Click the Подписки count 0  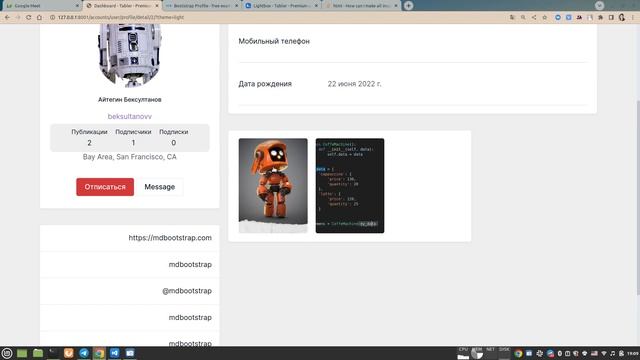click(173, 143)
